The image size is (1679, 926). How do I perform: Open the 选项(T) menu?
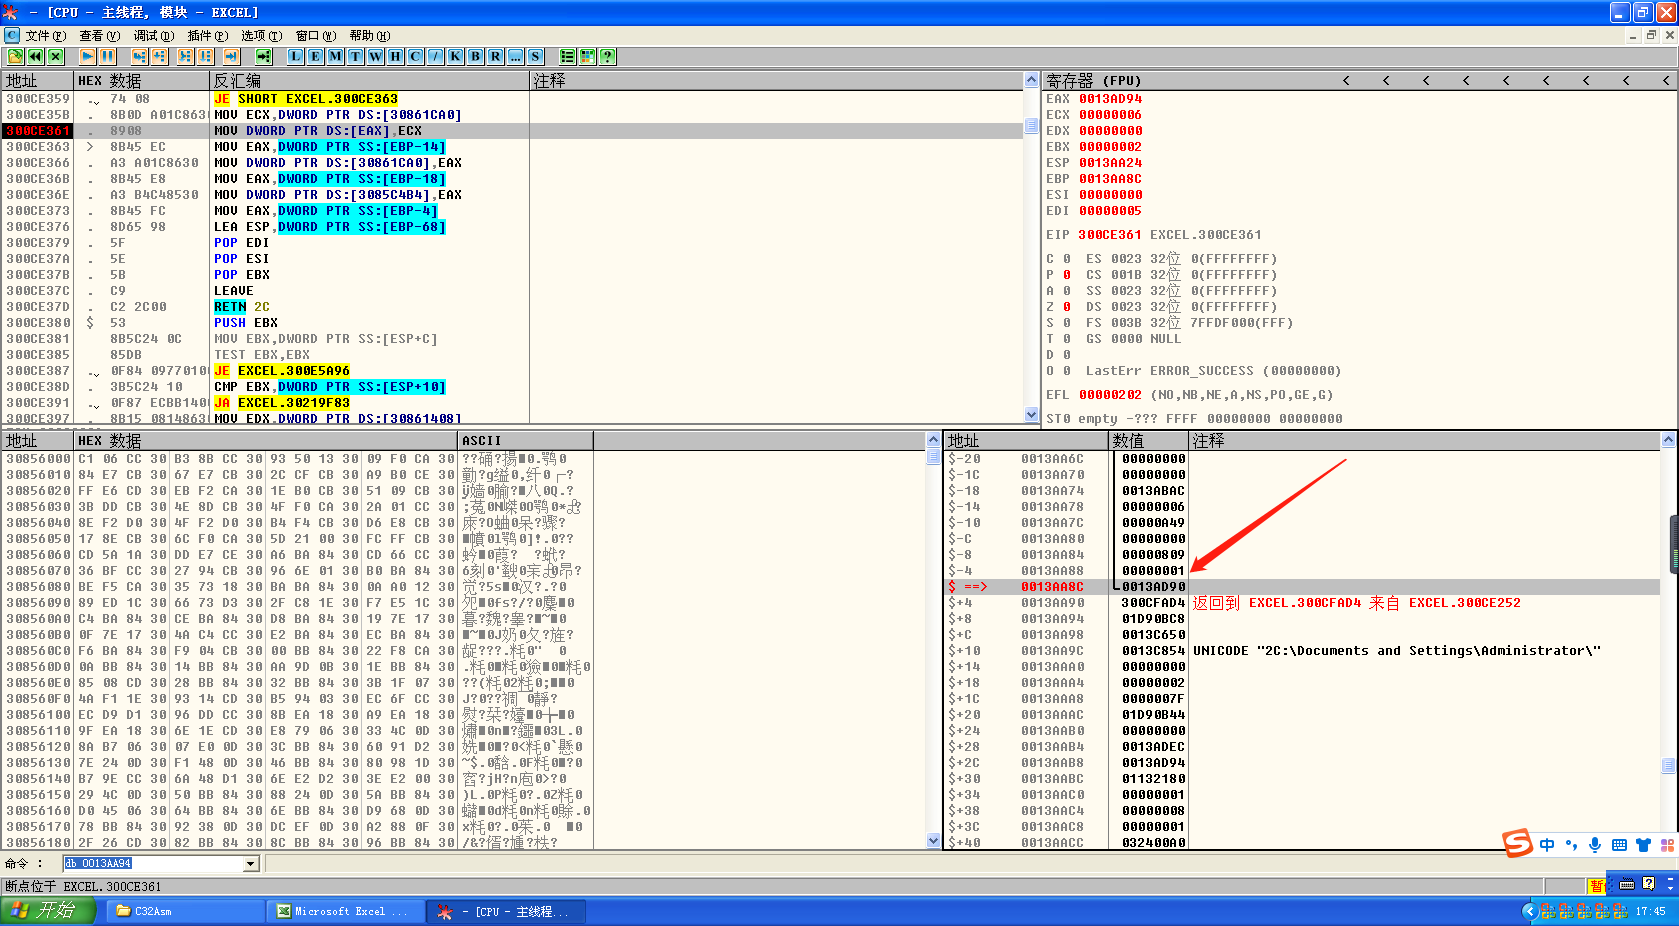click(x=261, y=36)
